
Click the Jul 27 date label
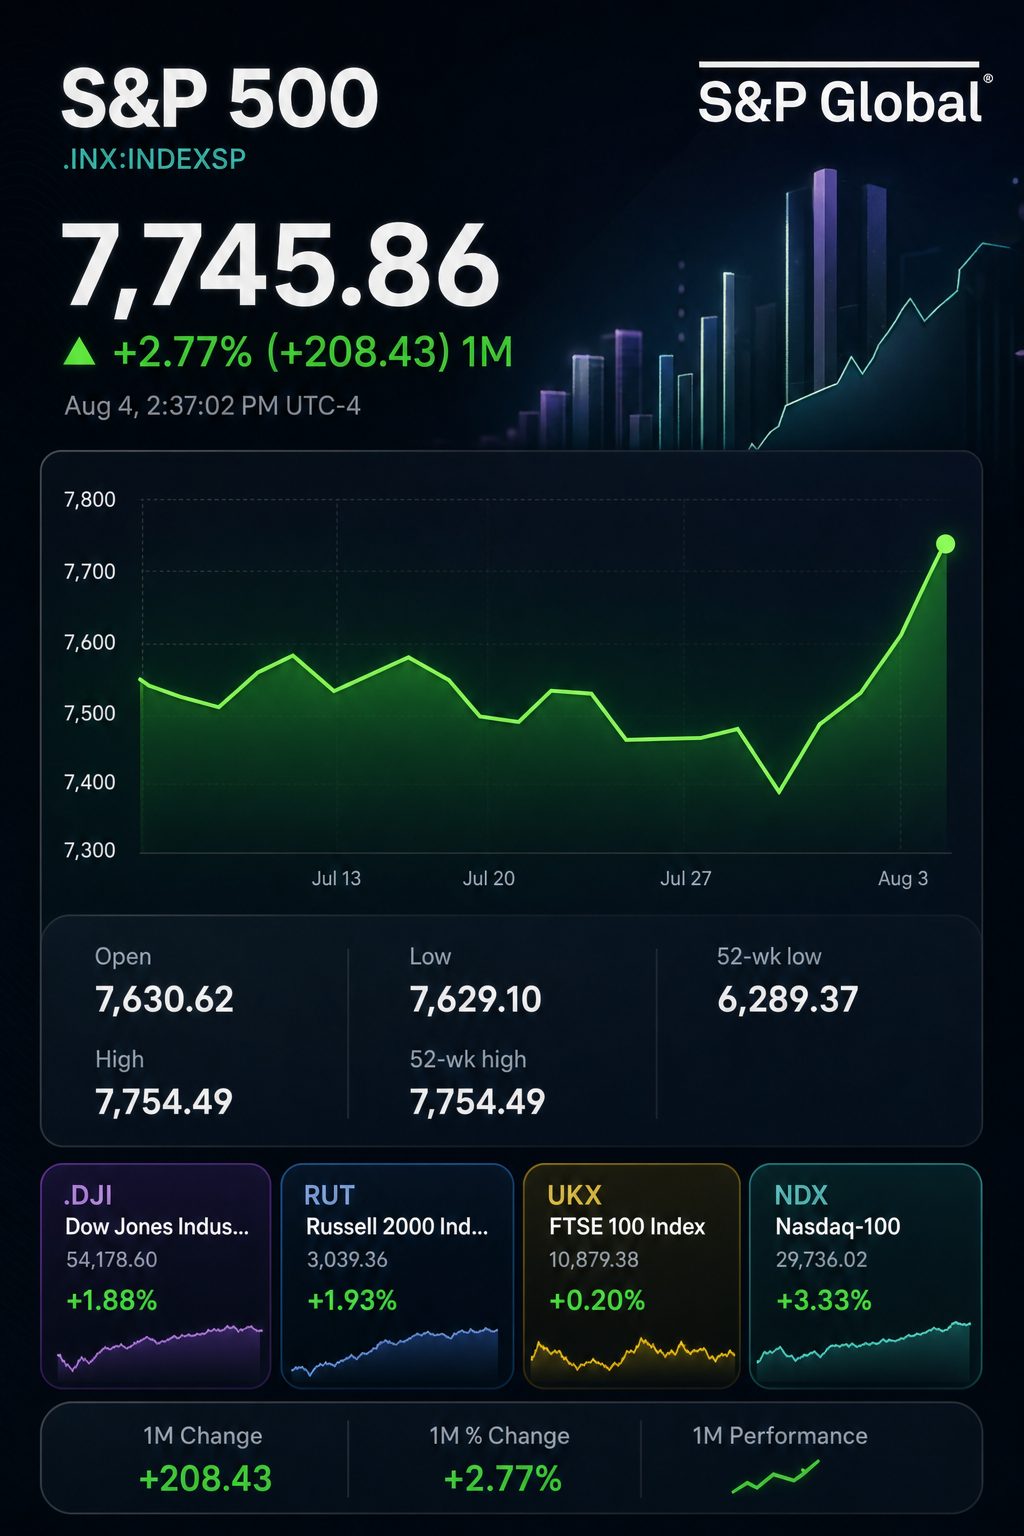pyautogui.click(x=686, y=878)
